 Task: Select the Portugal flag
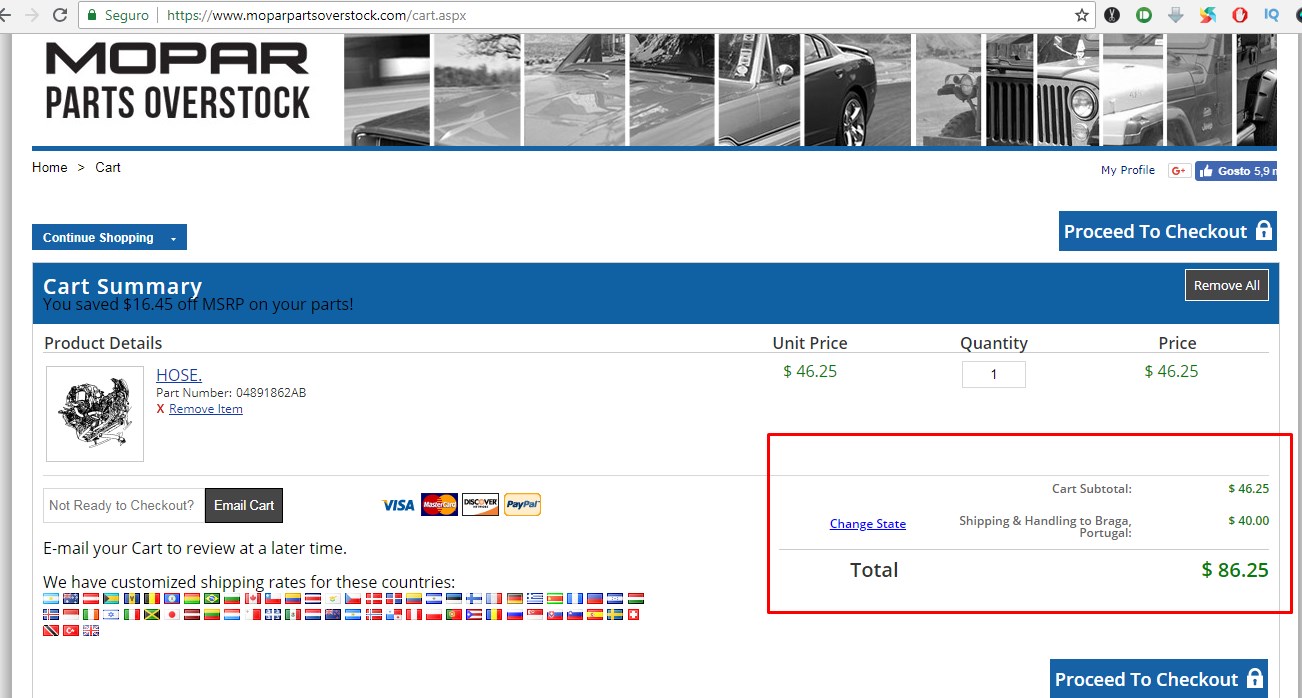coord(454,614)
